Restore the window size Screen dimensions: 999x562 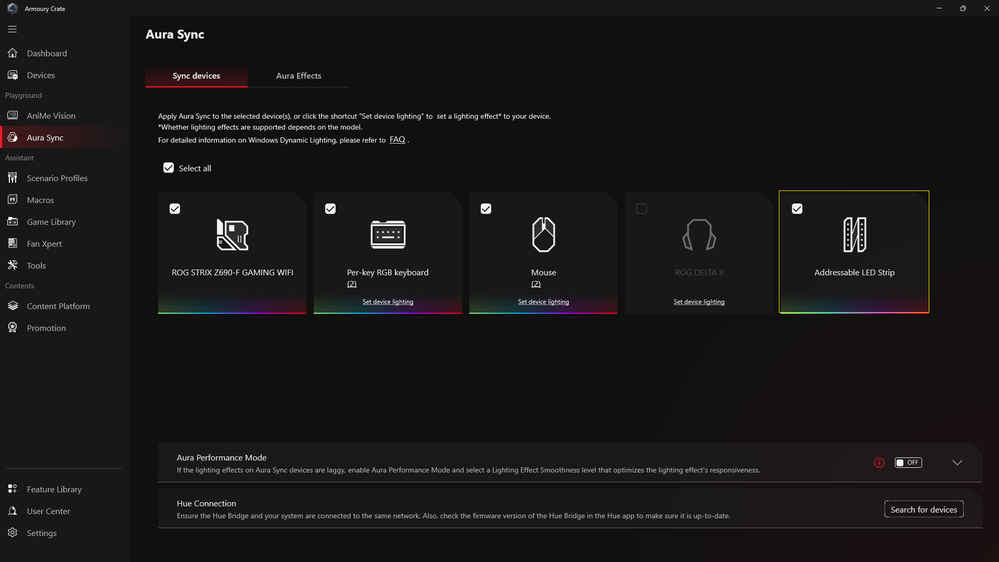[x=963, y=8]
